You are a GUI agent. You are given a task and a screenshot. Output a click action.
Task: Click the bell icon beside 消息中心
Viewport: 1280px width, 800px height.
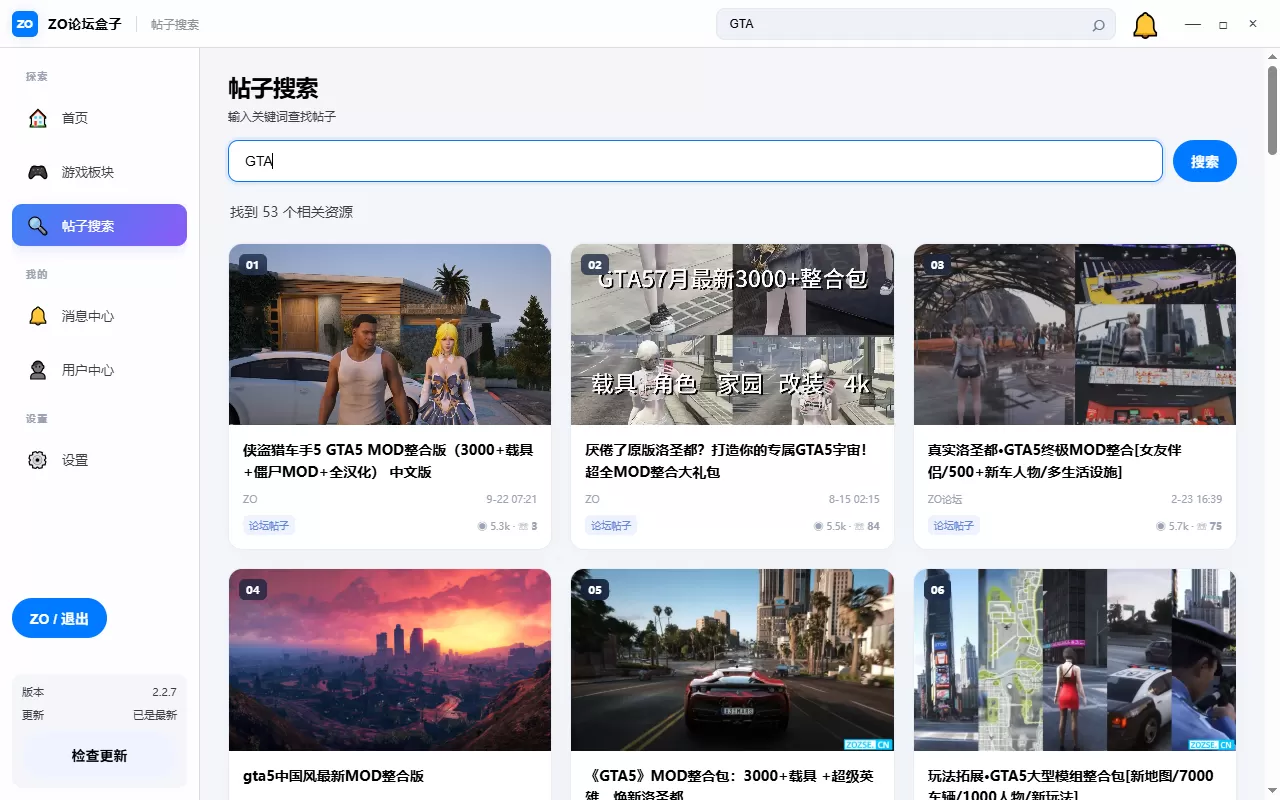coord(38,316)
